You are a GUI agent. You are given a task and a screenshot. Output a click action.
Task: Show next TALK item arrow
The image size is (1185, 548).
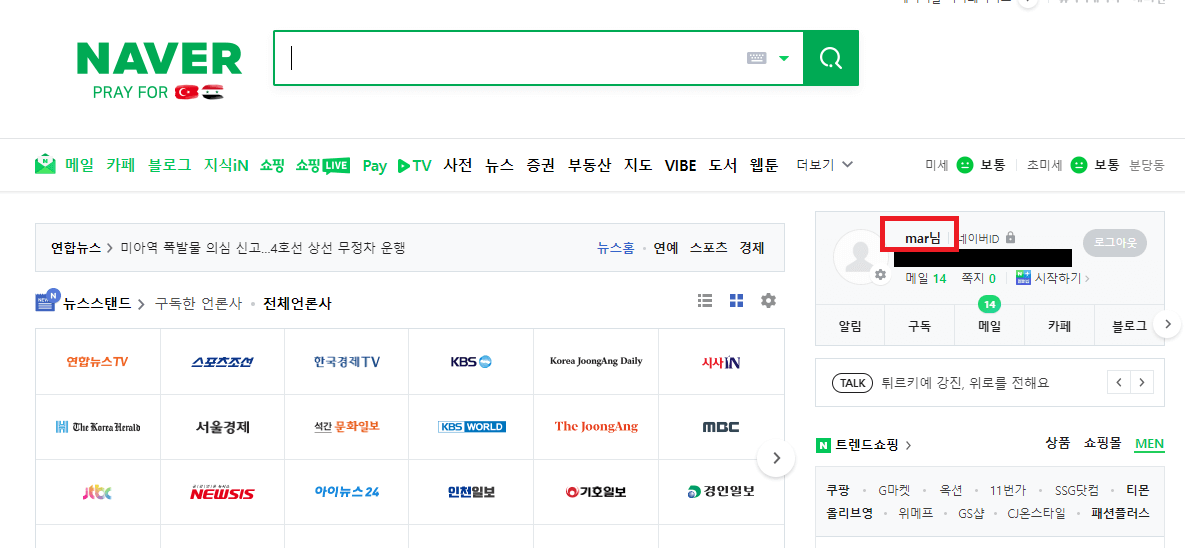[1143, 382]
